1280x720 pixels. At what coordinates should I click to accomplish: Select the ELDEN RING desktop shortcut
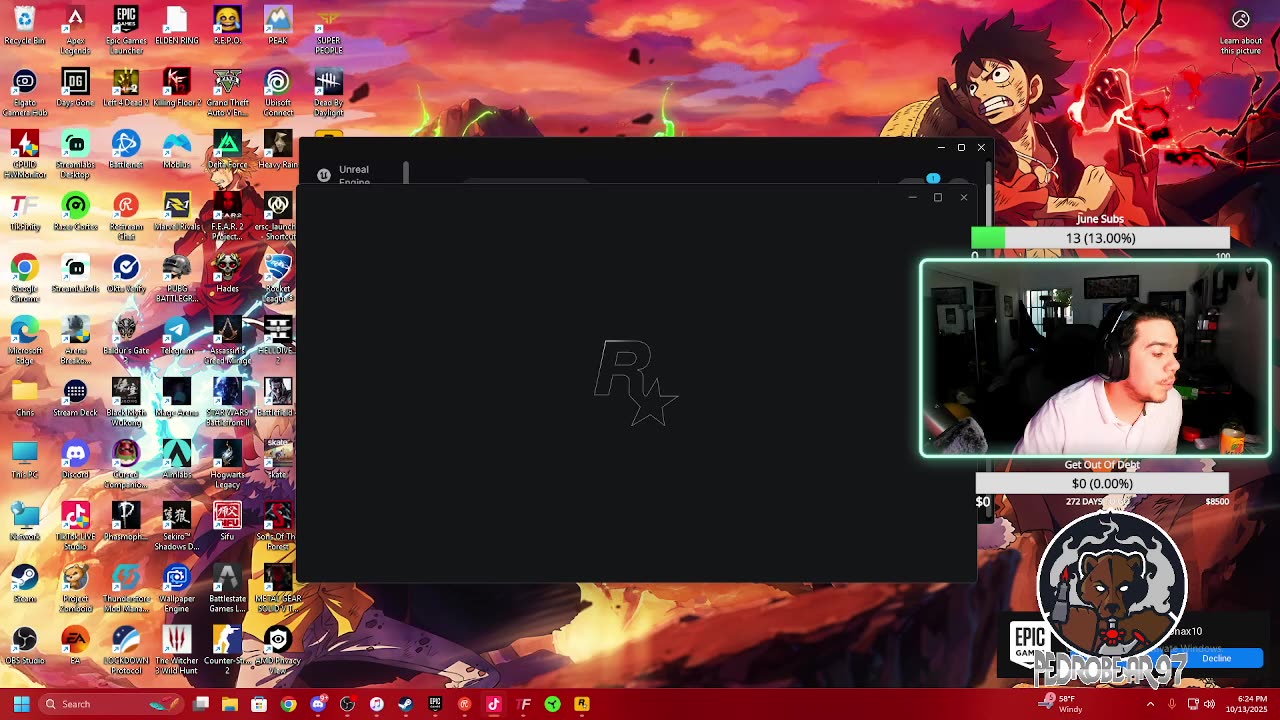[x=177, y=27]
